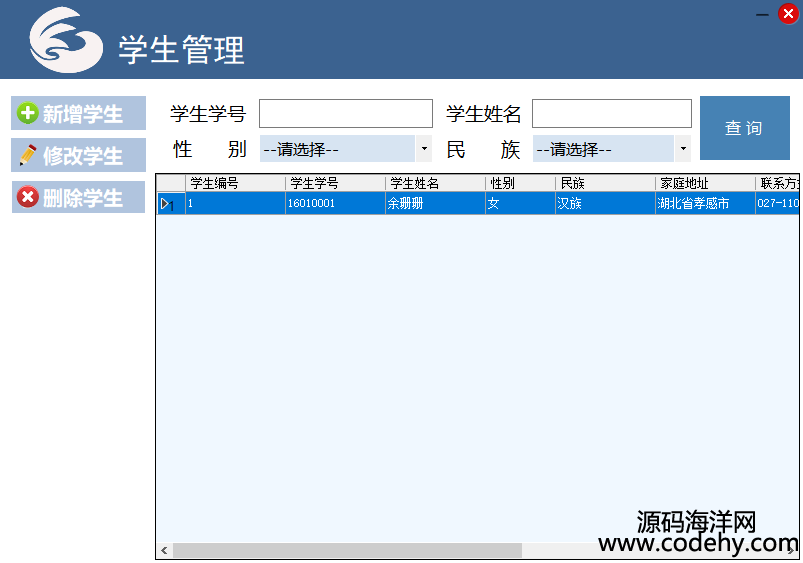Screen dimensions: 803x563
Task: Click the green plus Add Student icon
Action: [28, 114]
